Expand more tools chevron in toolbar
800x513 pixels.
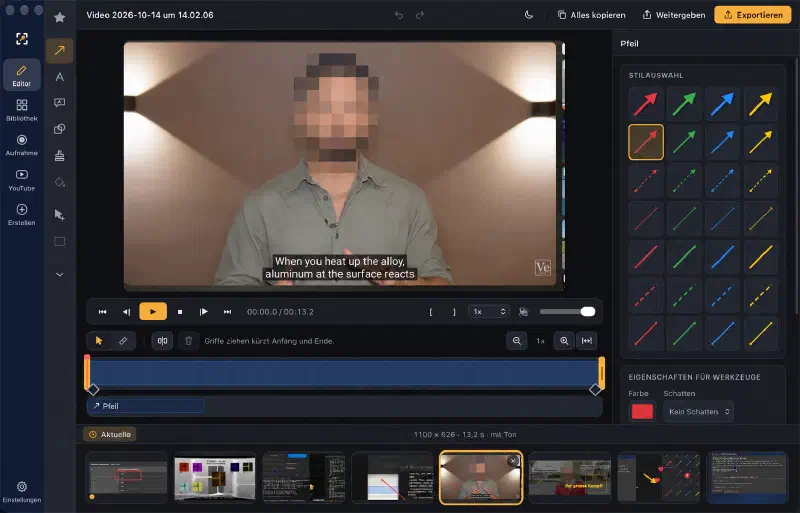coord(60,275)
